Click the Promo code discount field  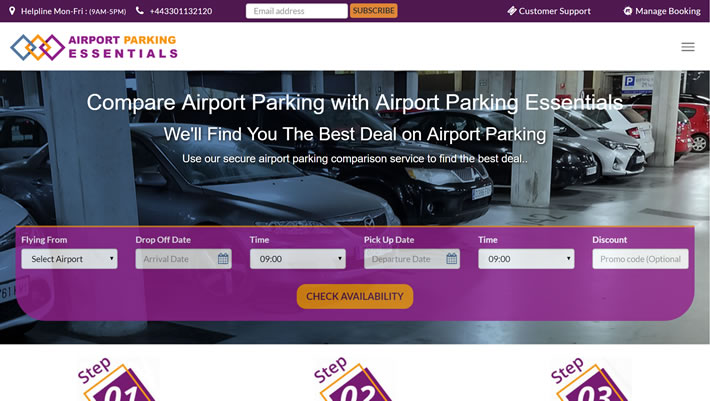[640, 259]
